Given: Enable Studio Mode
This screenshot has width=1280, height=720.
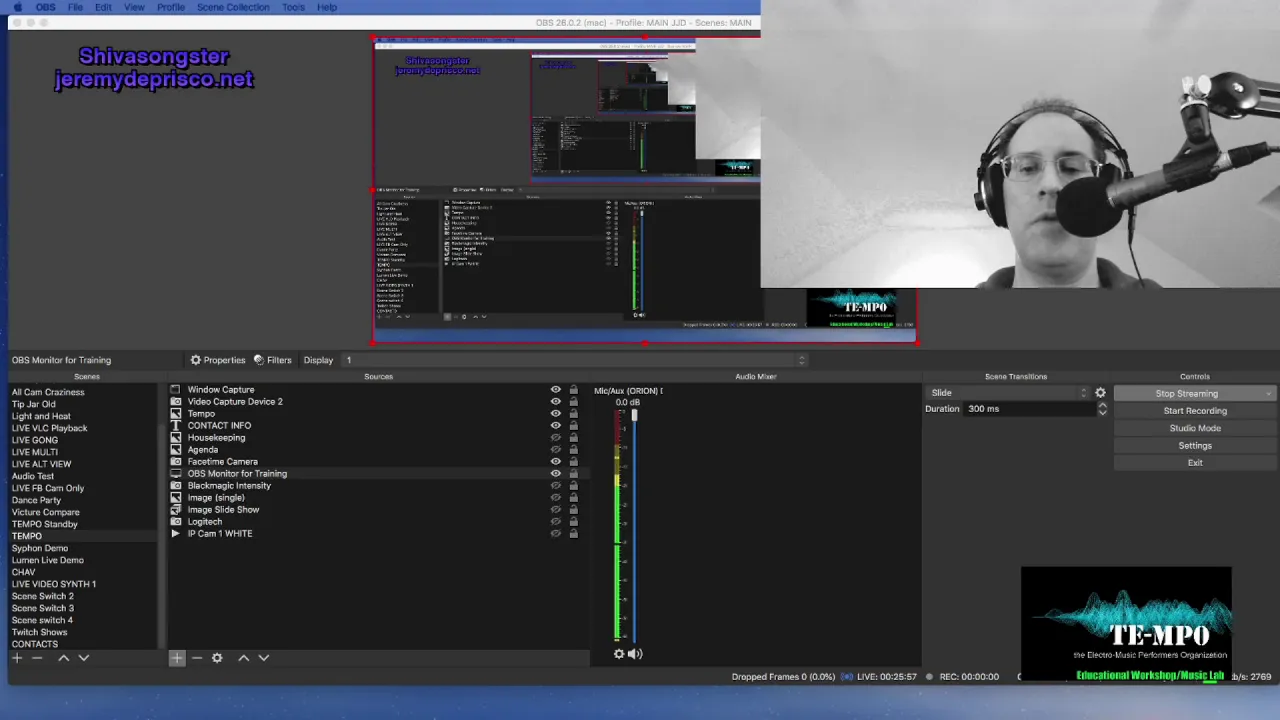Looking at the screenshot, I should [1194, 428].
